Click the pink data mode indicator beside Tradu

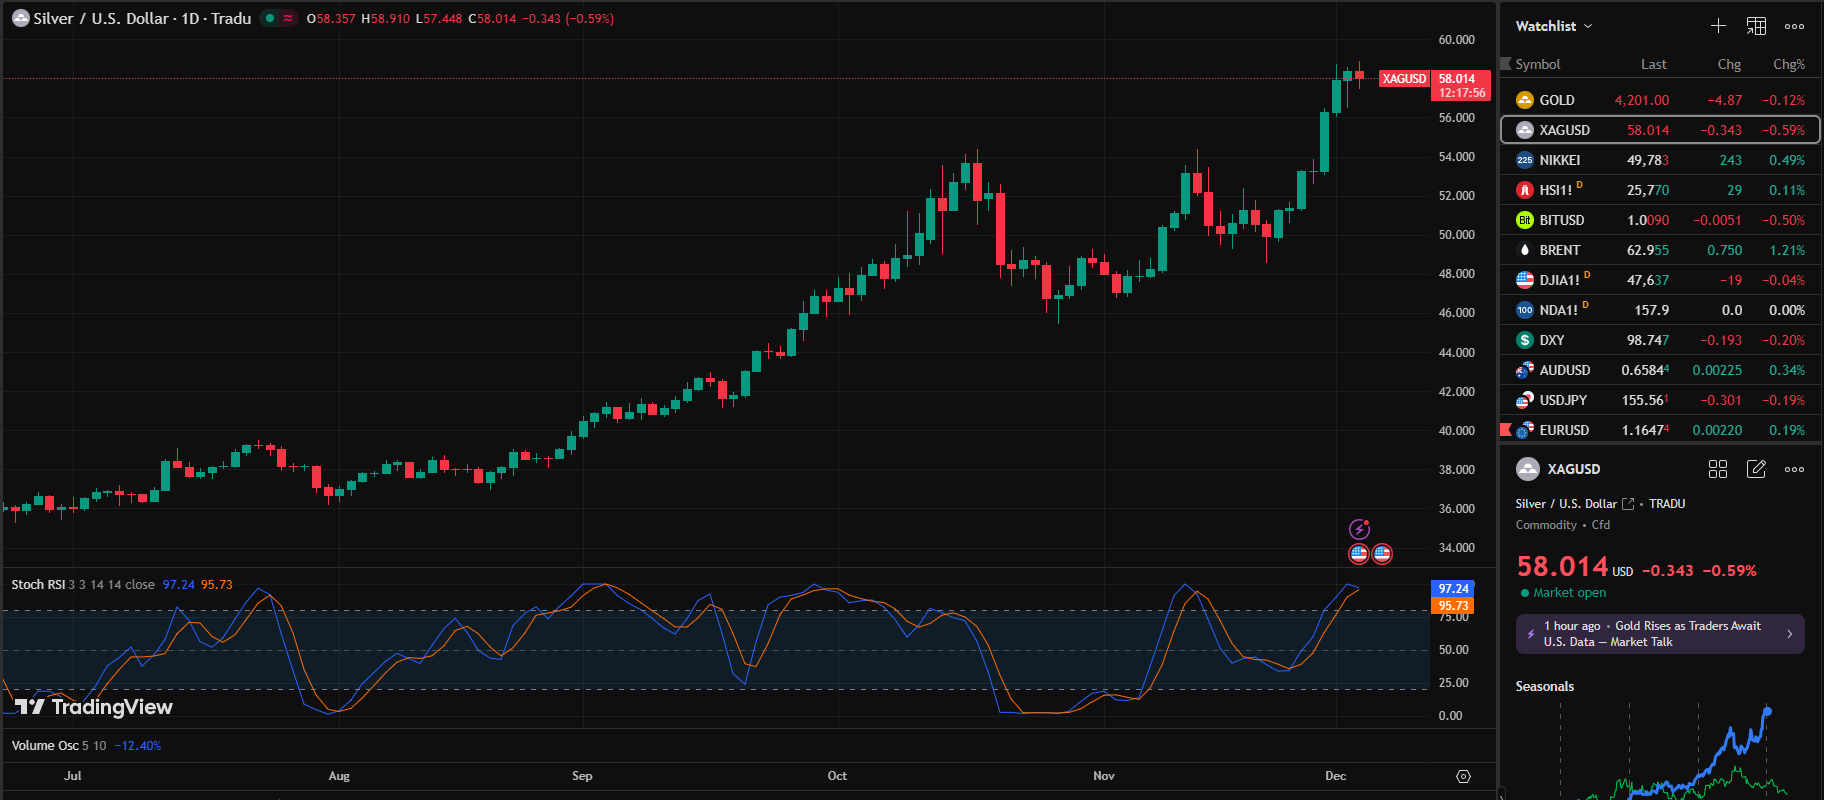pyautogui.click(x=288, y=18)
